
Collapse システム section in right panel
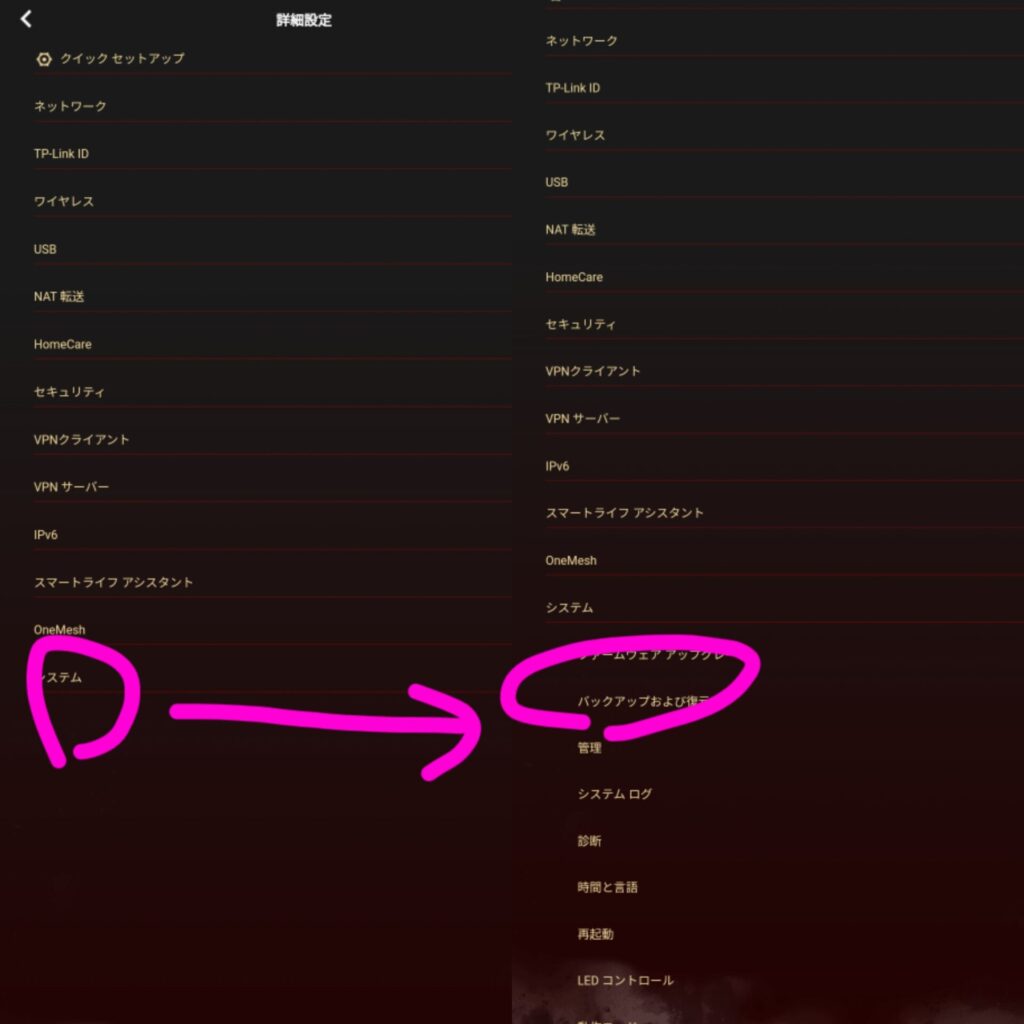click(784, 607)
